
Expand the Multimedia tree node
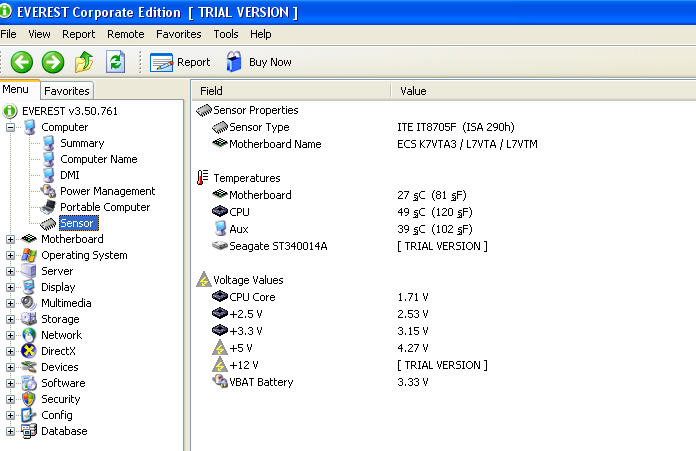point(10,303)
